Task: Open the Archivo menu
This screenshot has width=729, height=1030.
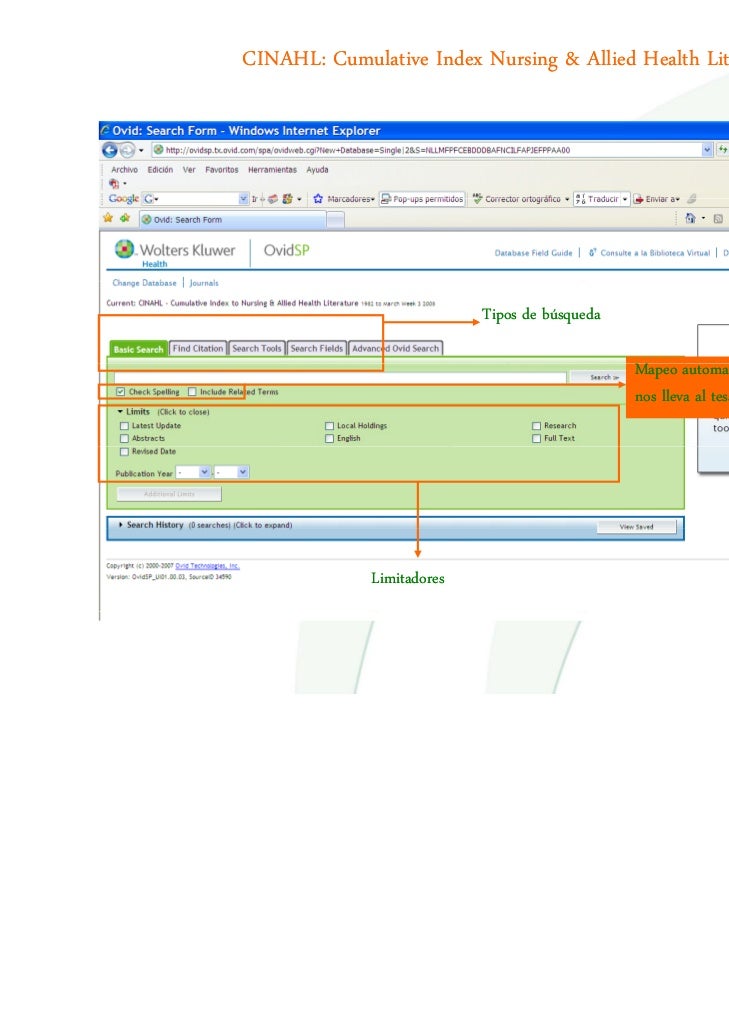Action: [x=124, y=169]
